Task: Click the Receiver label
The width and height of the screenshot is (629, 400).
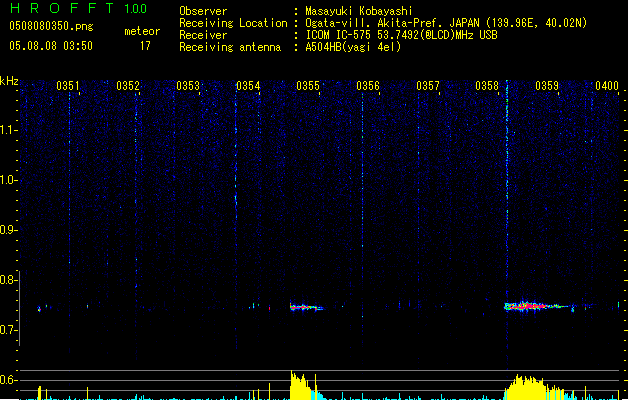Action: (x=203, y=35)
